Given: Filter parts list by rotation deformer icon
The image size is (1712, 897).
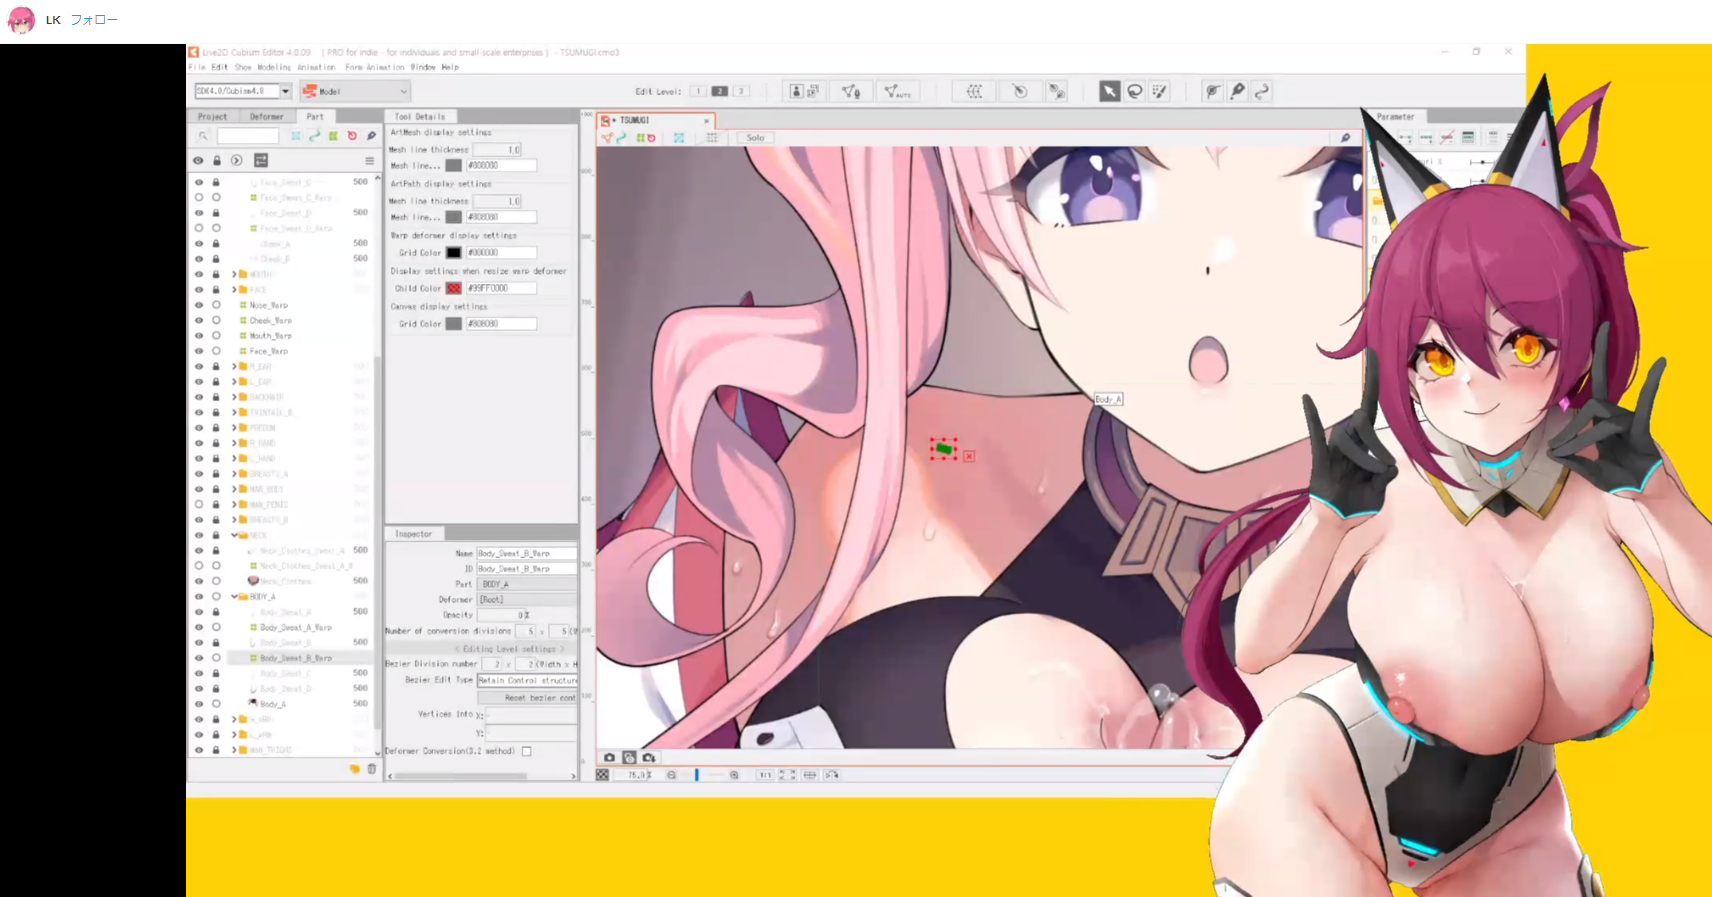Looking at the screenshot, I should [352, 136].
